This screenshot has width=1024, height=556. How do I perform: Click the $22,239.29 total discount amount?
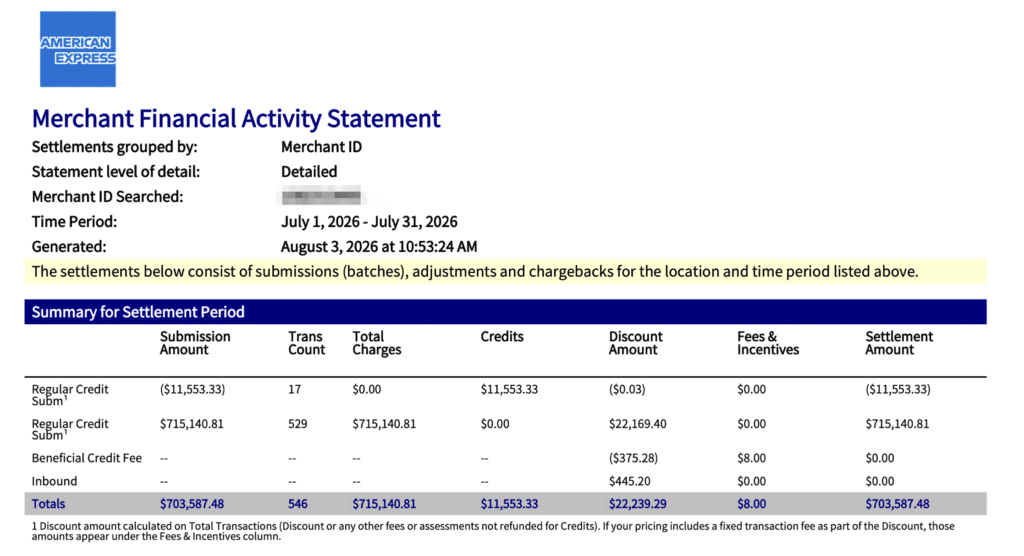(637, 504)
